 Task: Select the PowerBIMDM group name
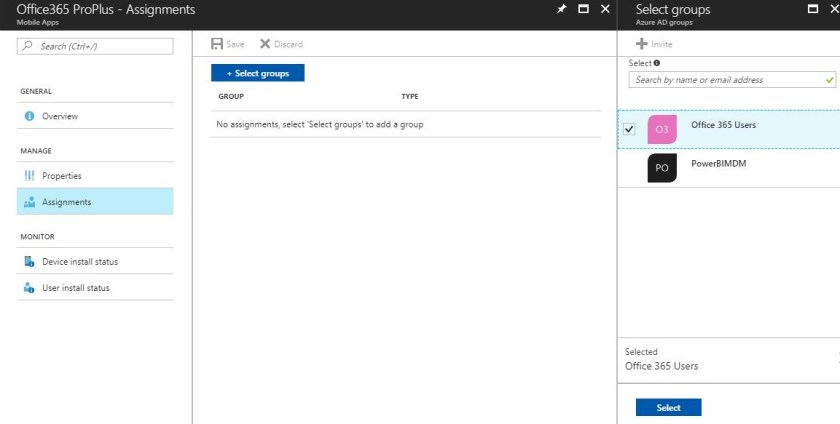click(x=718, y=163)
